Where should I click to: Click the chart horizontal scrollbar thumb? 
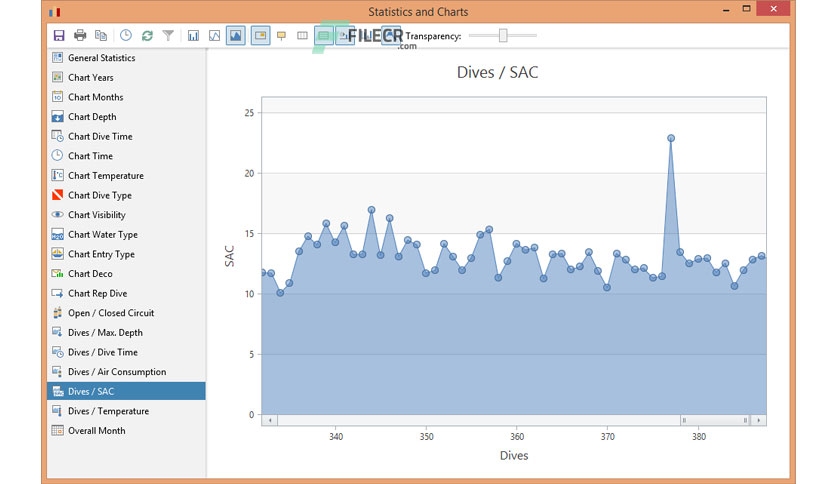tap(715, 421)
